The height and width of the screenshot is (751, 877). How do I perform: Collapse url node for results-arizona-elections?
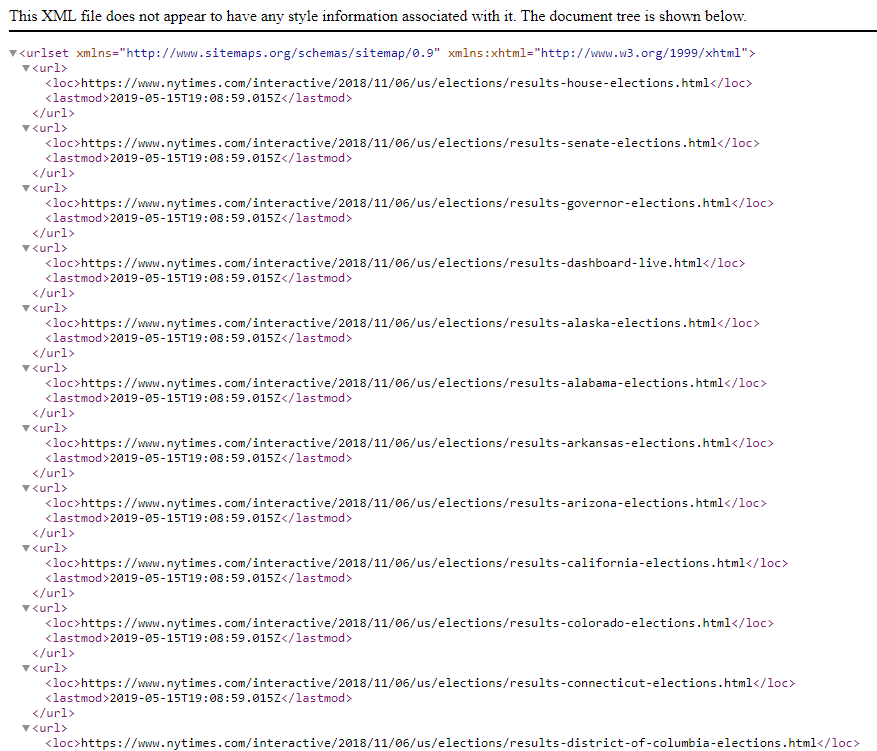pos(26,488)
